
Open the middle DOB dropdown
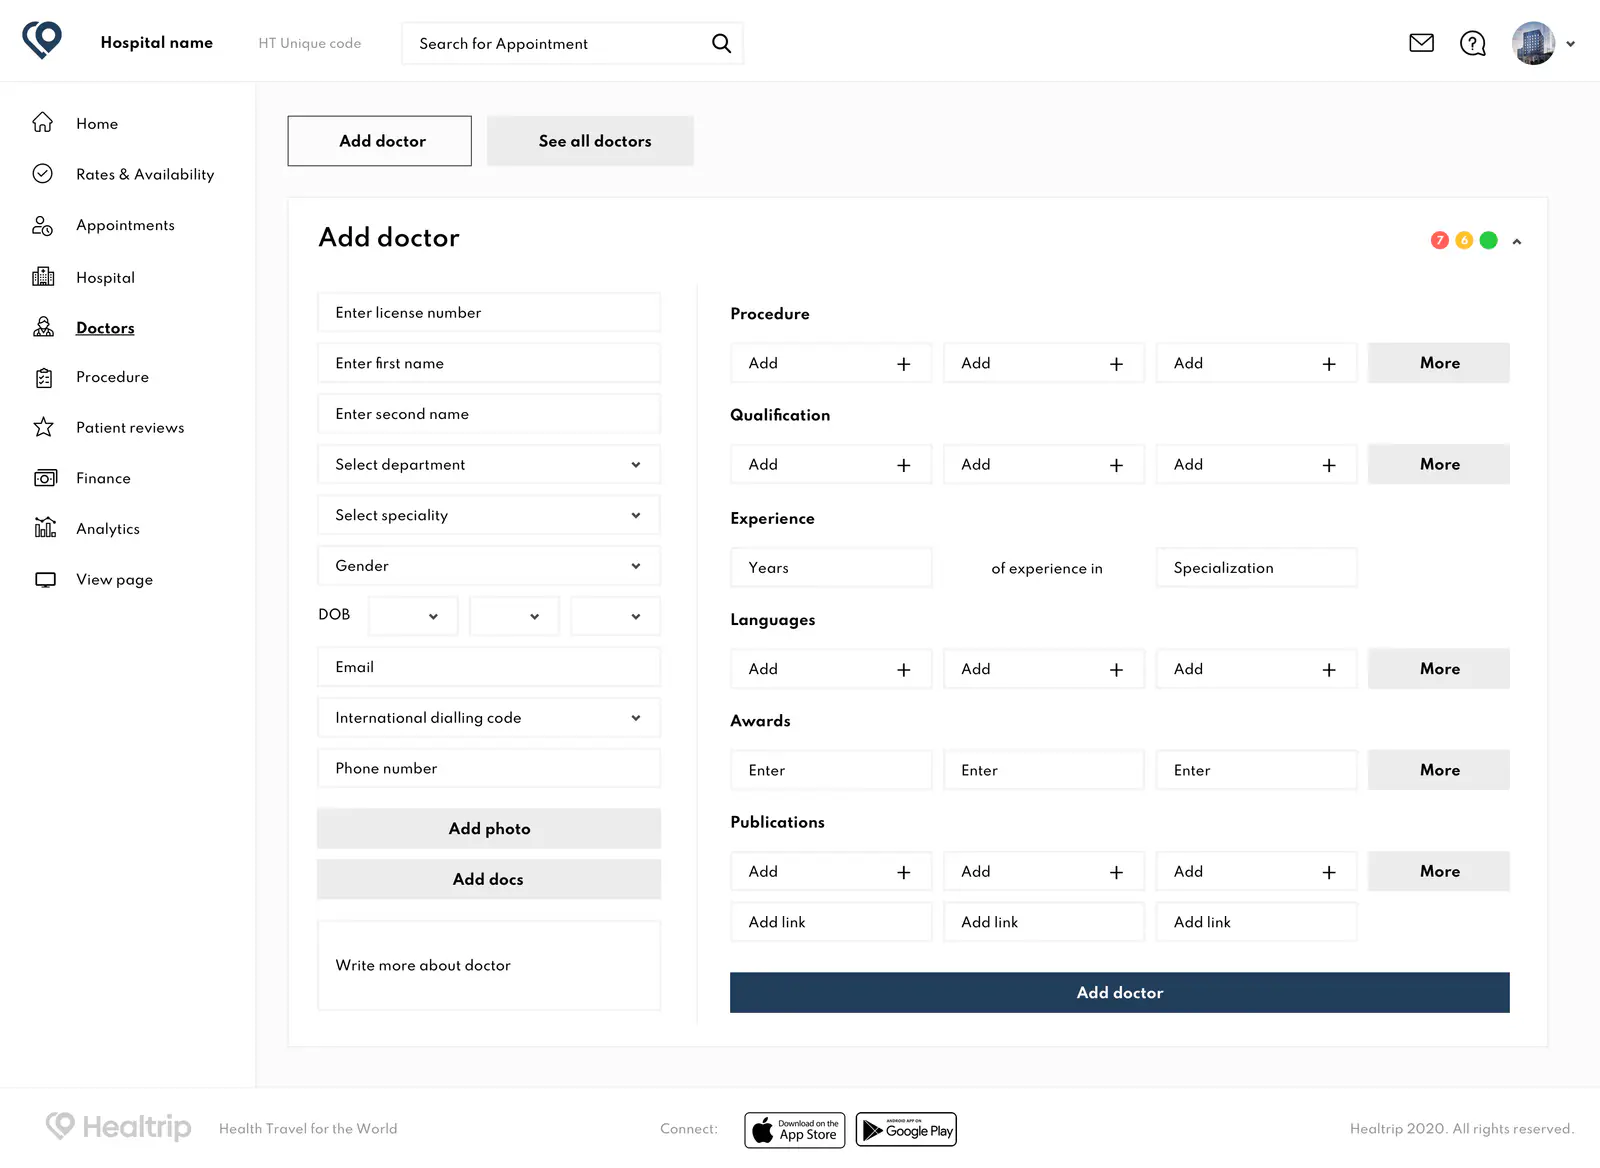pos(514,616)
